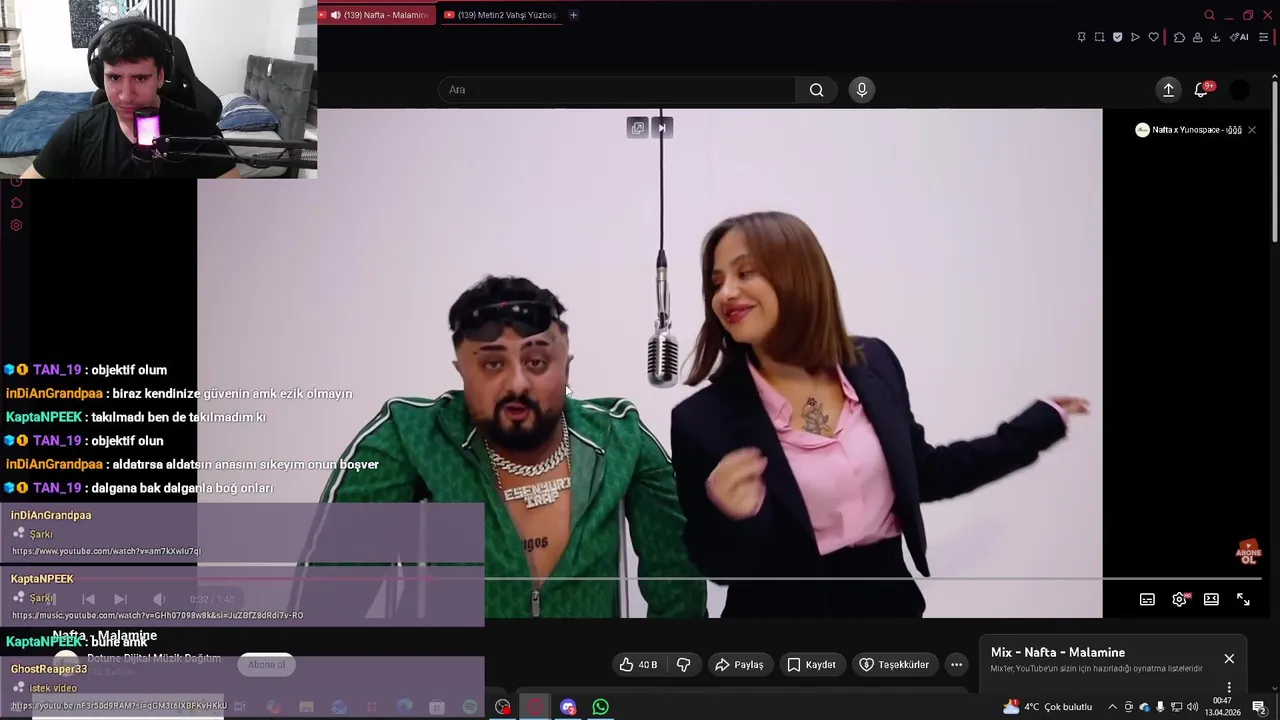This screenshot has height=720, width=1280.
Task: Open KaptaNPEEK's music.youtube.com request link
Action: [x=157, y=615]
